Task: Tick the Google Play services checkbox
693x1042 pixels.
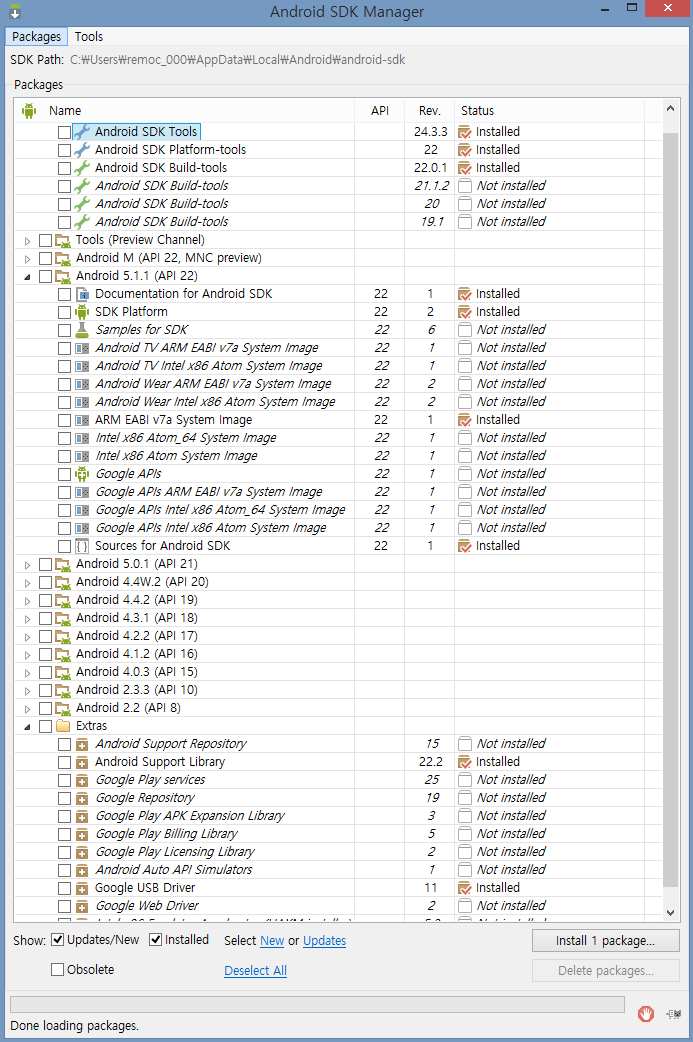Action: click(64, 780)
